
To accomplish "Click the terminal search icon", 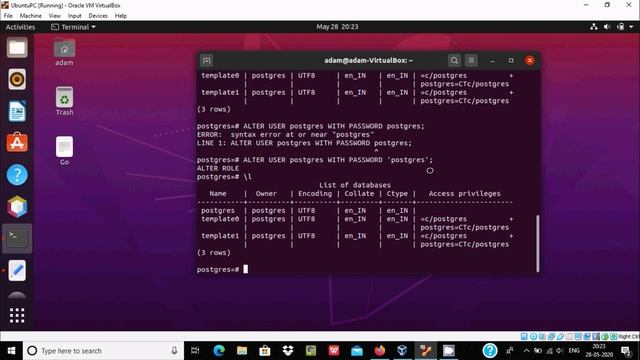I will [x=454, y=60].
